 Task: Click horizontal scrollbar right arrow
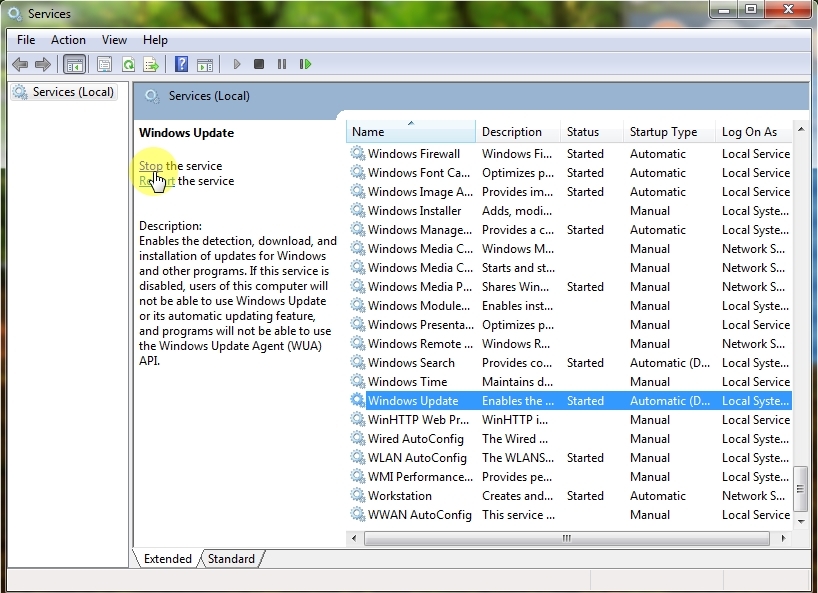pyautogui.click(x=783, y=538)
